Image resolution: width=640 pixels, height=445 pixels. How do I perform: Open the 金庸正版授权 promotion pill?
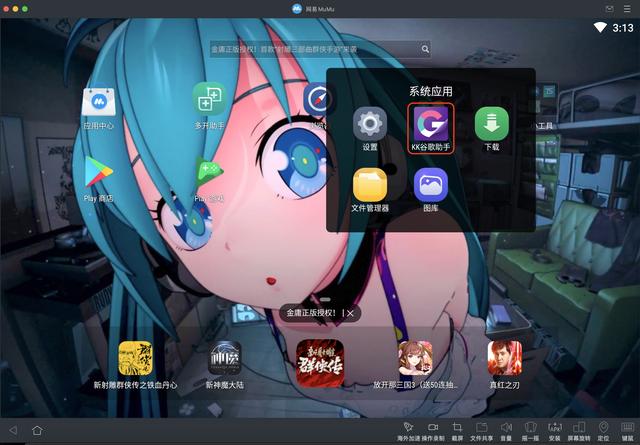pyautogui.click(x=320, y=313)
